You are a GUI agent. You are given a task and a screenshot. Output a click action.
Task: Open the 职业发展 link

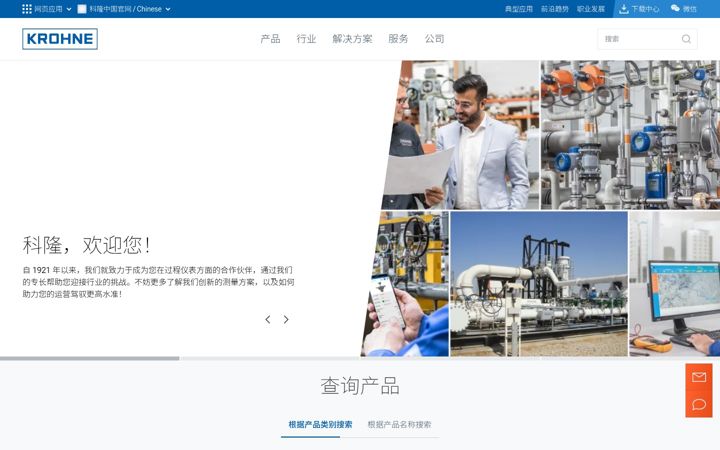(591, 9)
